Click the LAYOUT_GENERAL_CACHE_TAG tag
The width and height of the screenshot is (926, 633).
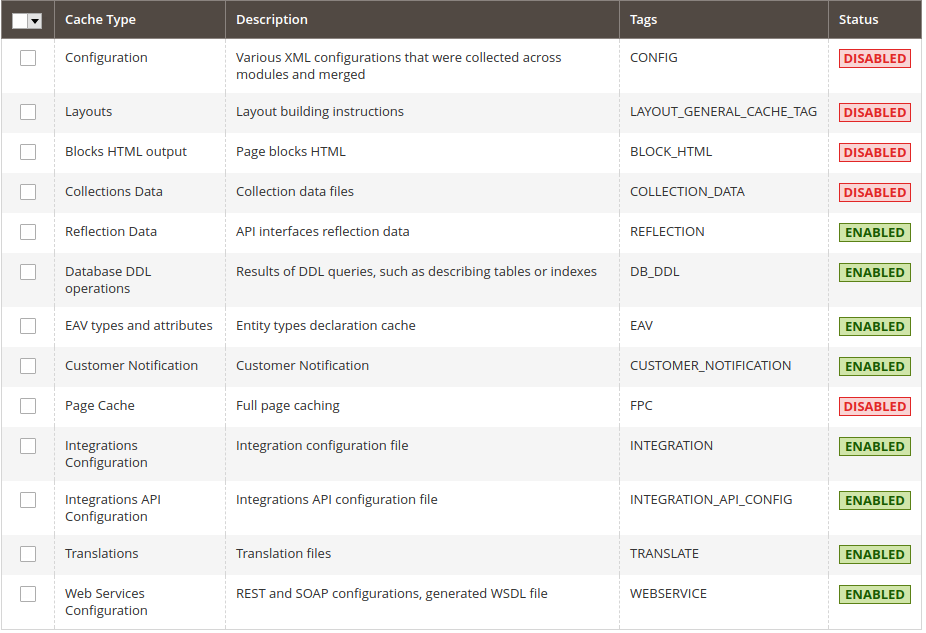(723, 112)
